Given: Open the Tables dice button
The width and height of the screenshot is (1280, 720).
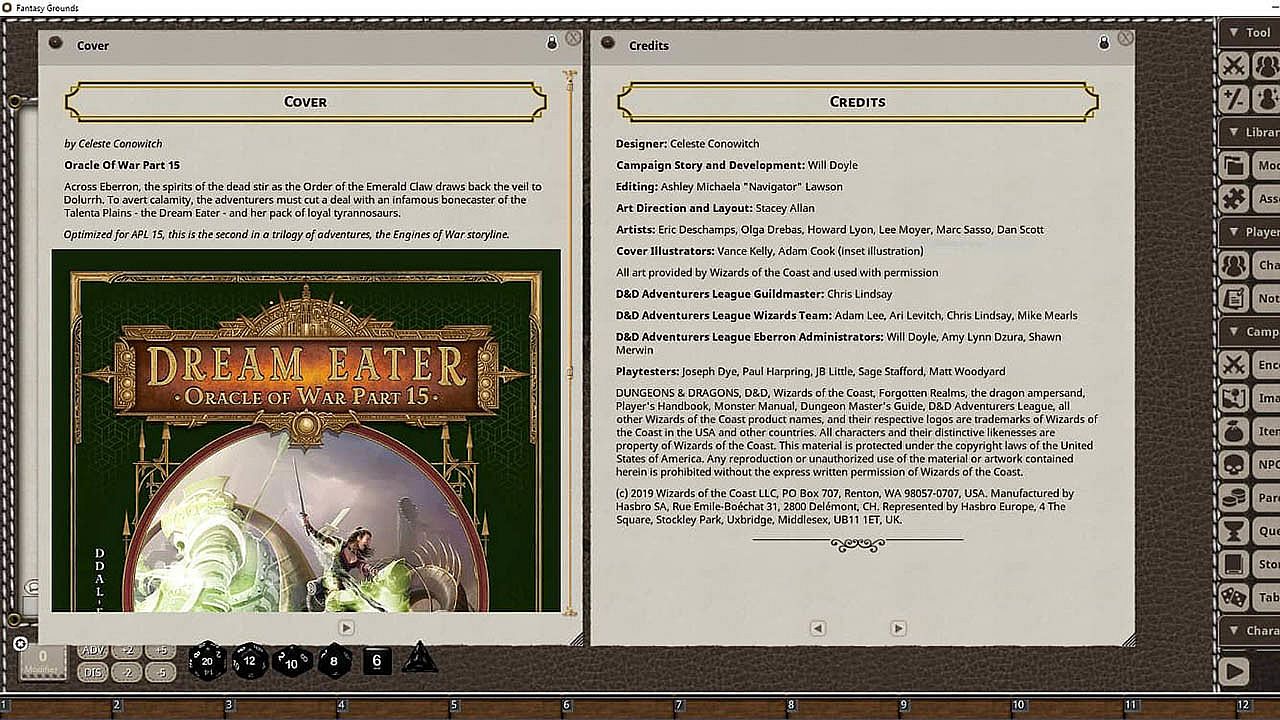Looking at the screenshot, I should coord(1250,597).
